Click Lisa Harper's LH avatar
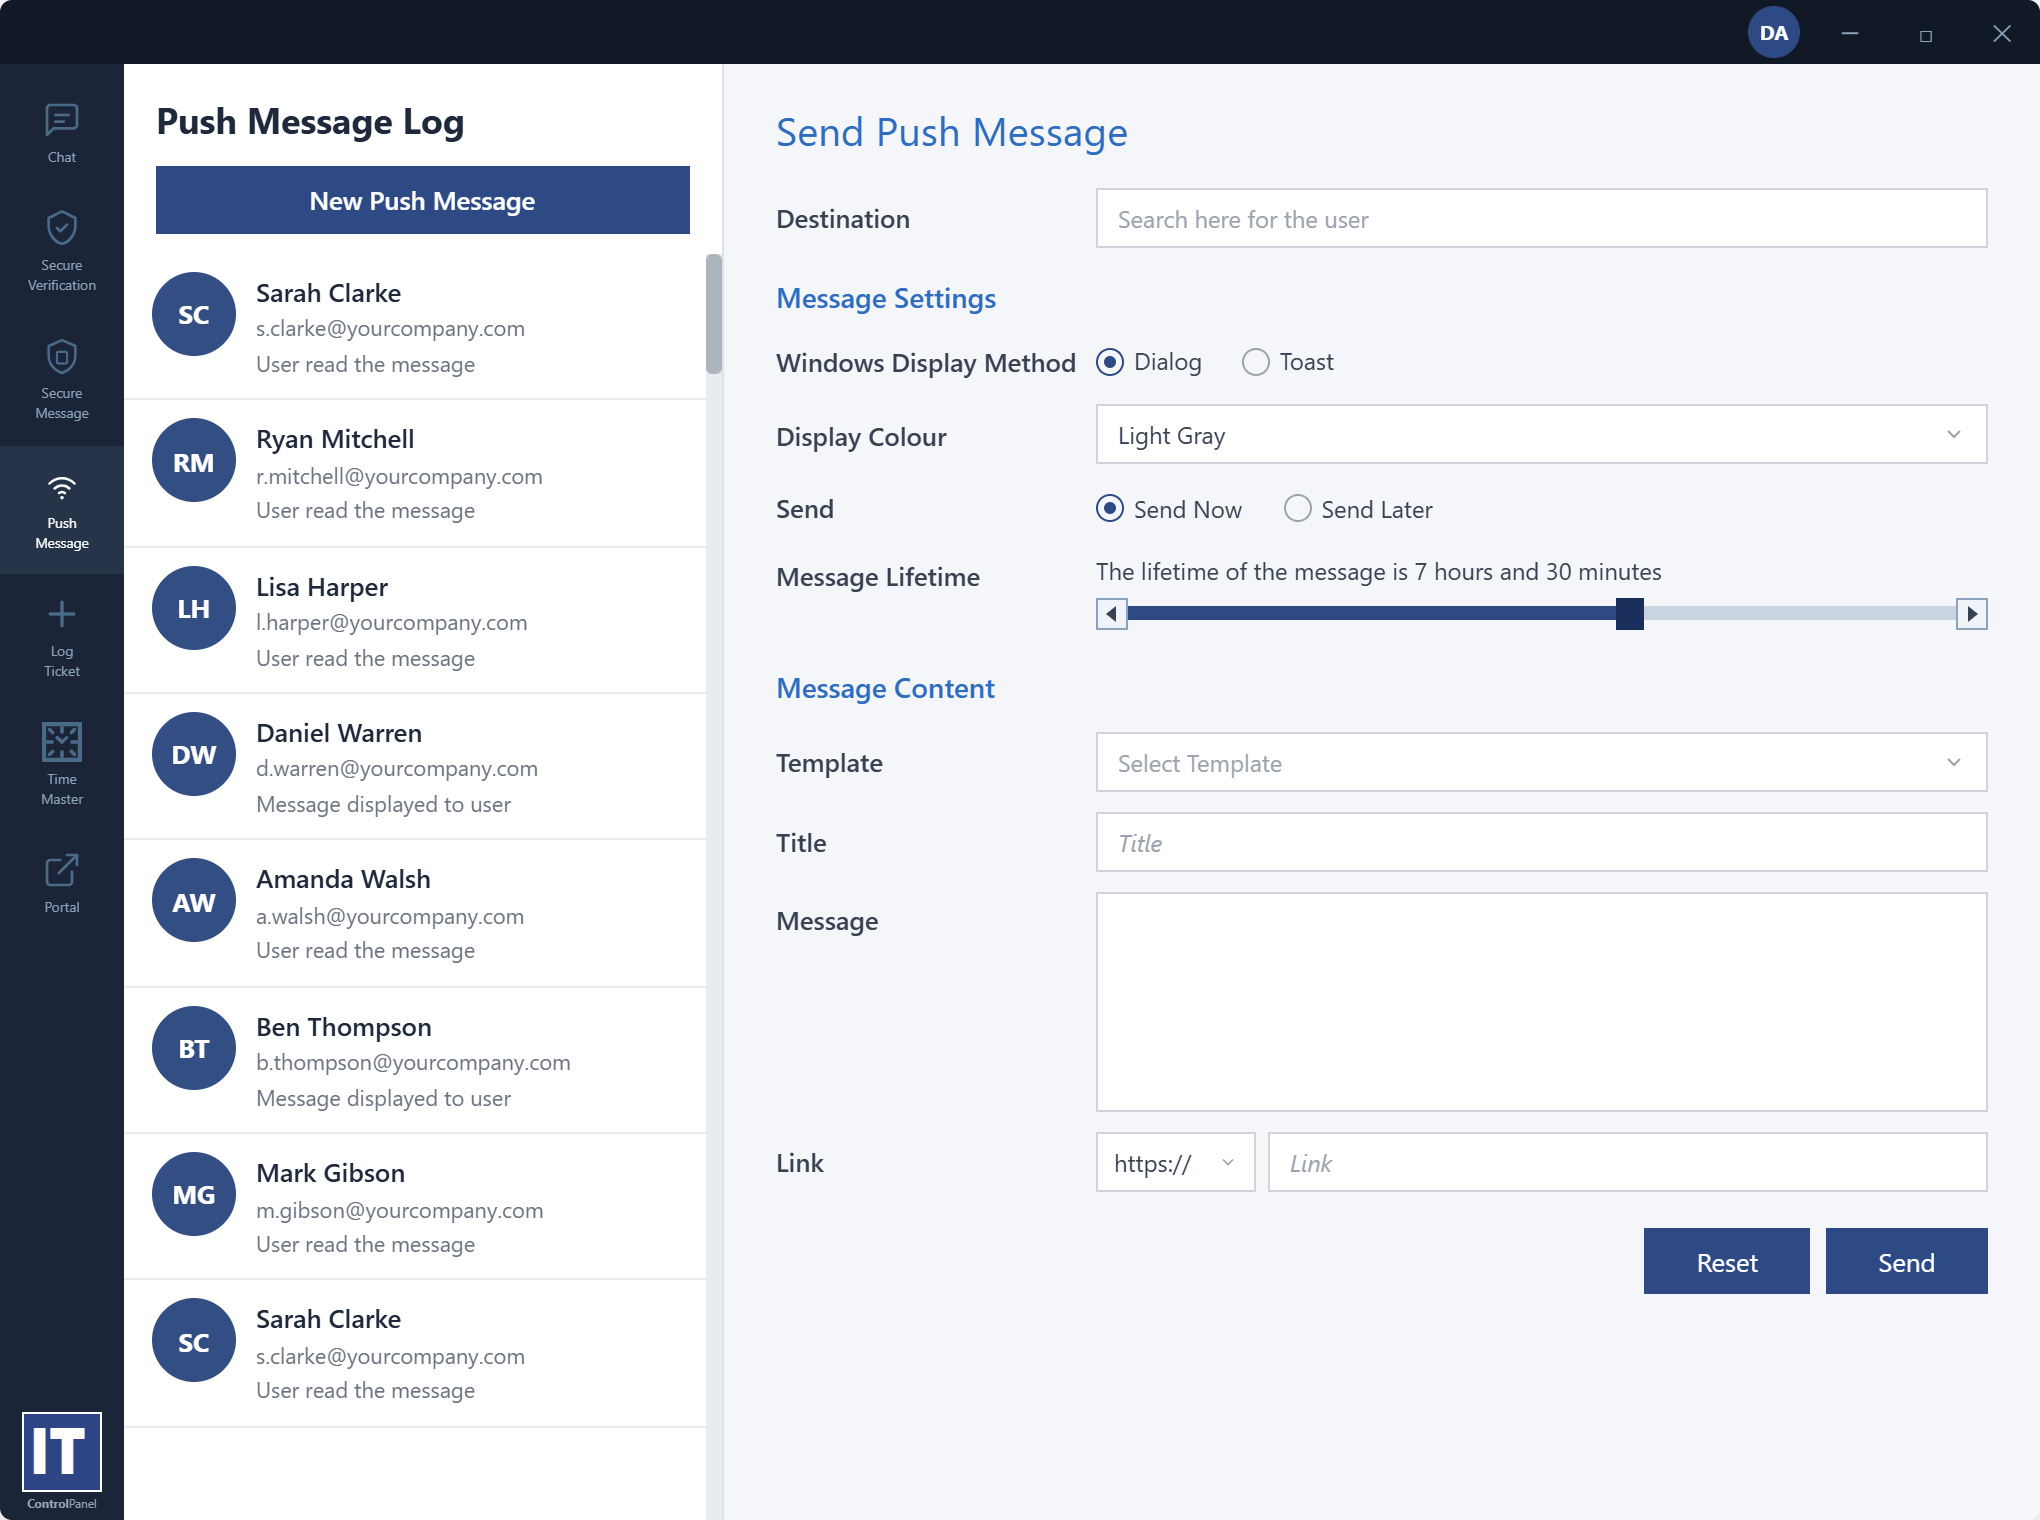This screenshot has width=2040, height=1520. click(194, 607)
